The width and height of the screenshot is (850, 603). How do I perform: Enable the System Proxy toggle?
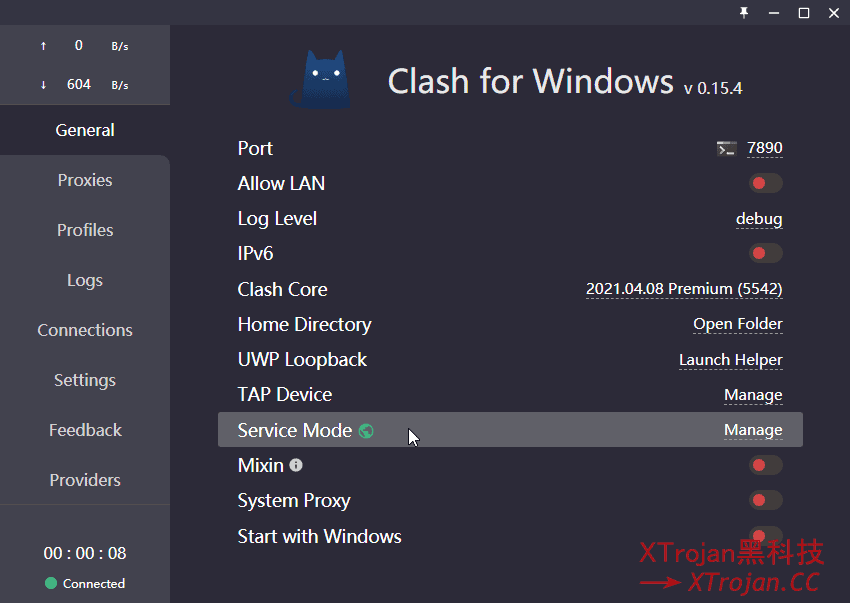(x=765, y=500)
